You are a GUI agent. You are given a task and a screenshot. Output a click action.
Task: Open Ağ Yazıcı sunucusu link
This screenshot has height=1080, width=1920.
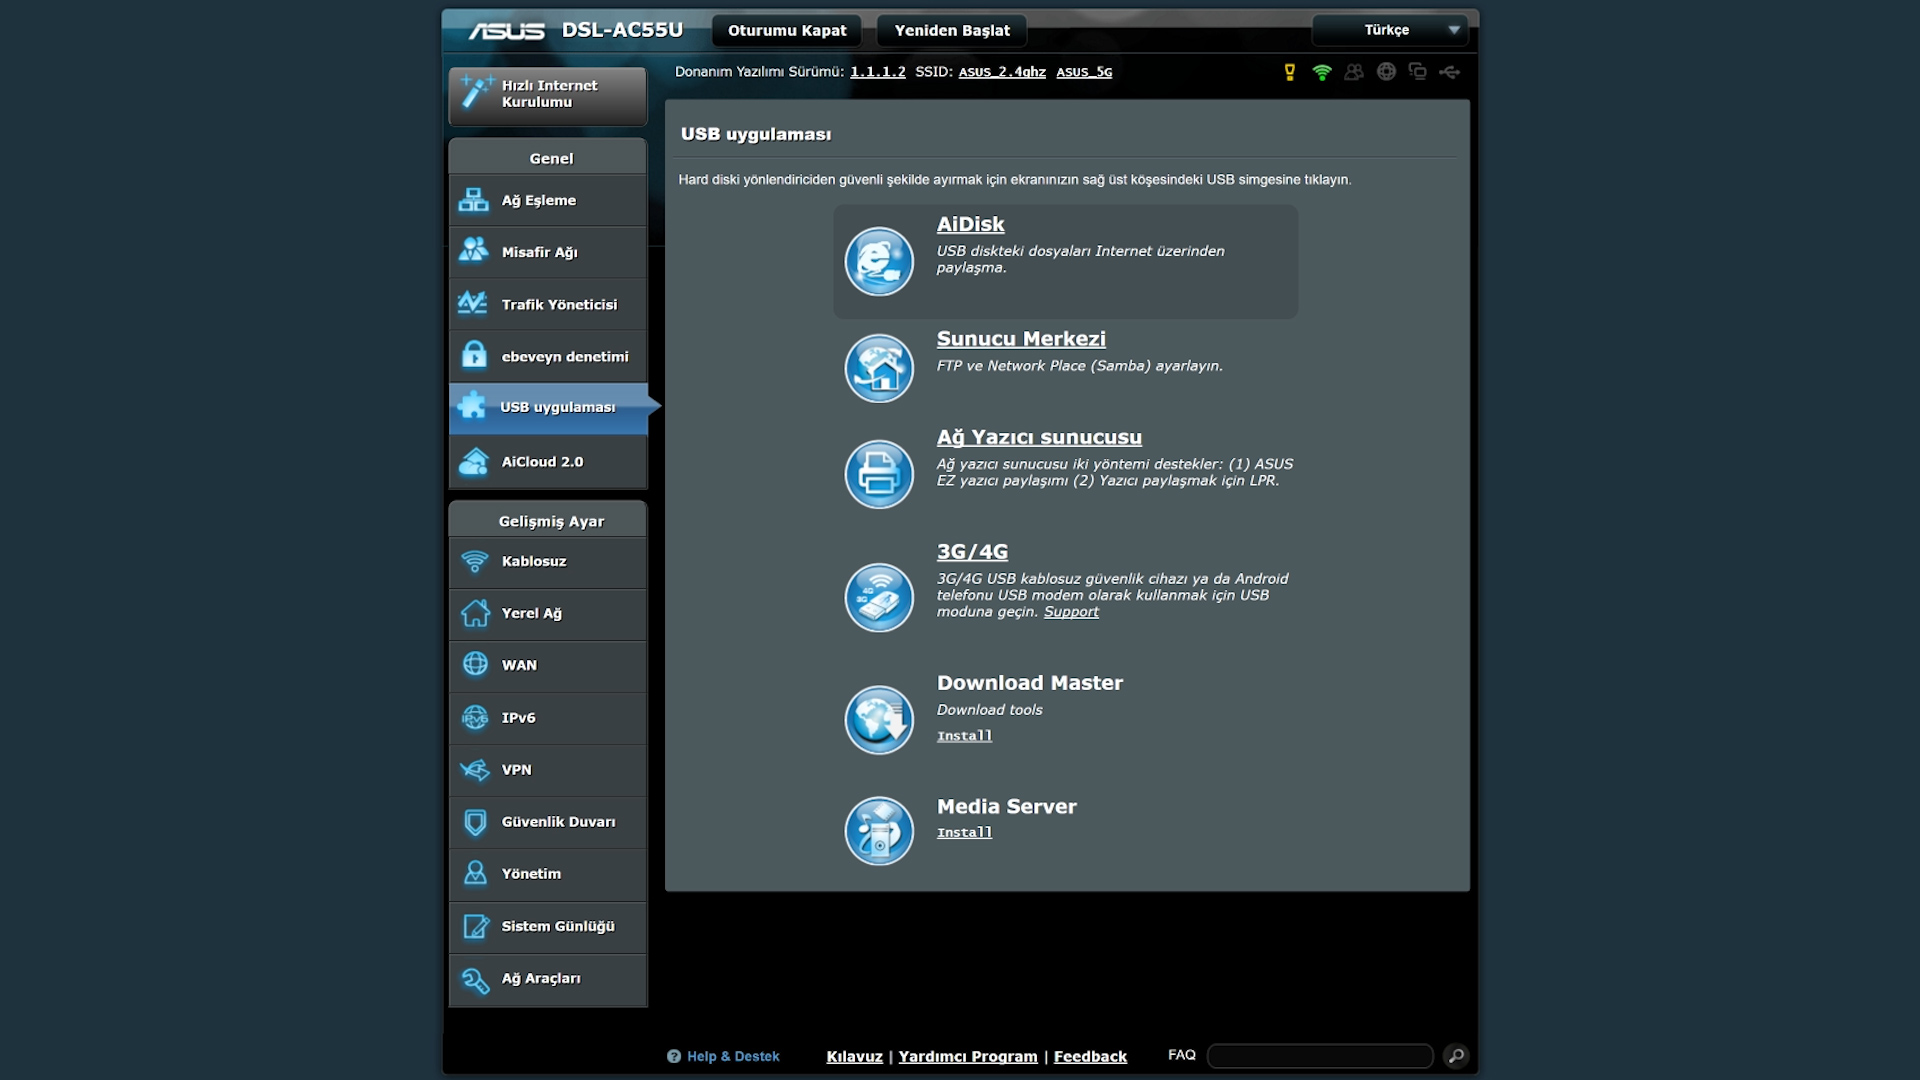1039,437
